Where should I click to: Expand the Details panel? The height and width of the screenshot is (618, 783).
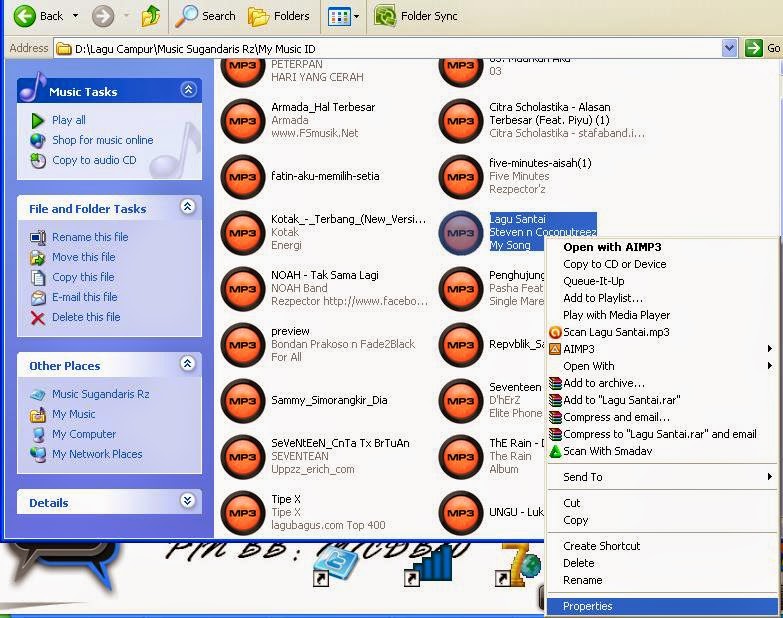click(188, 501)
